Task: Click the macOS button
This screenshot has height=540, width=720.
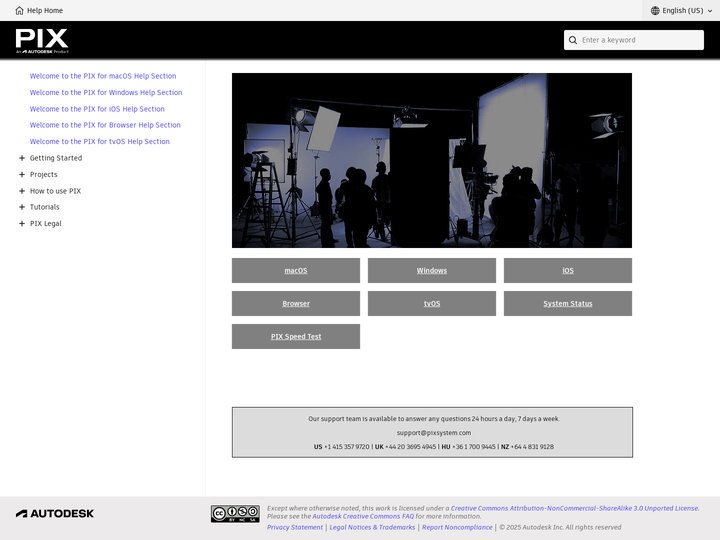Action: click(296, 270)
